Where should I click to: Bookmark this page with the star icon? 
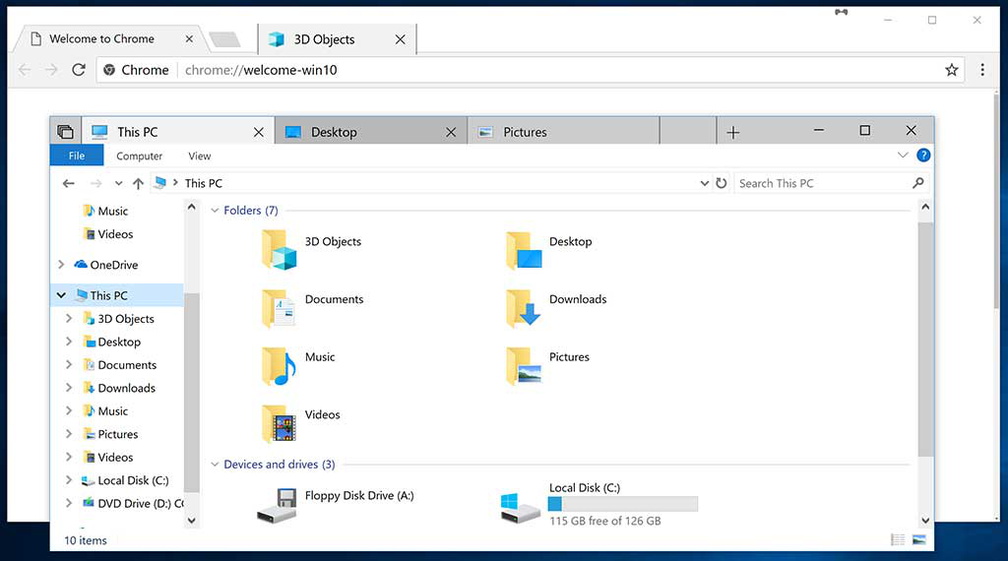951,69
